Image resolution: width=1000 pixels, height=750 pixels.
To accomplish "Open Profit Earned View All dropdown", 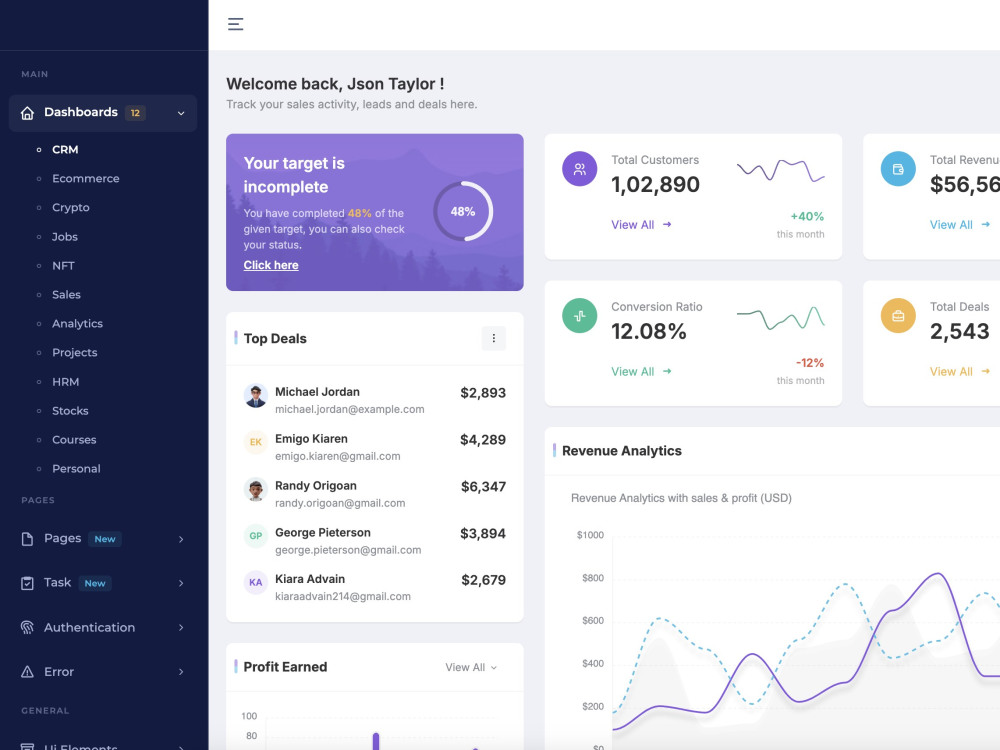I will pos(471,667).
